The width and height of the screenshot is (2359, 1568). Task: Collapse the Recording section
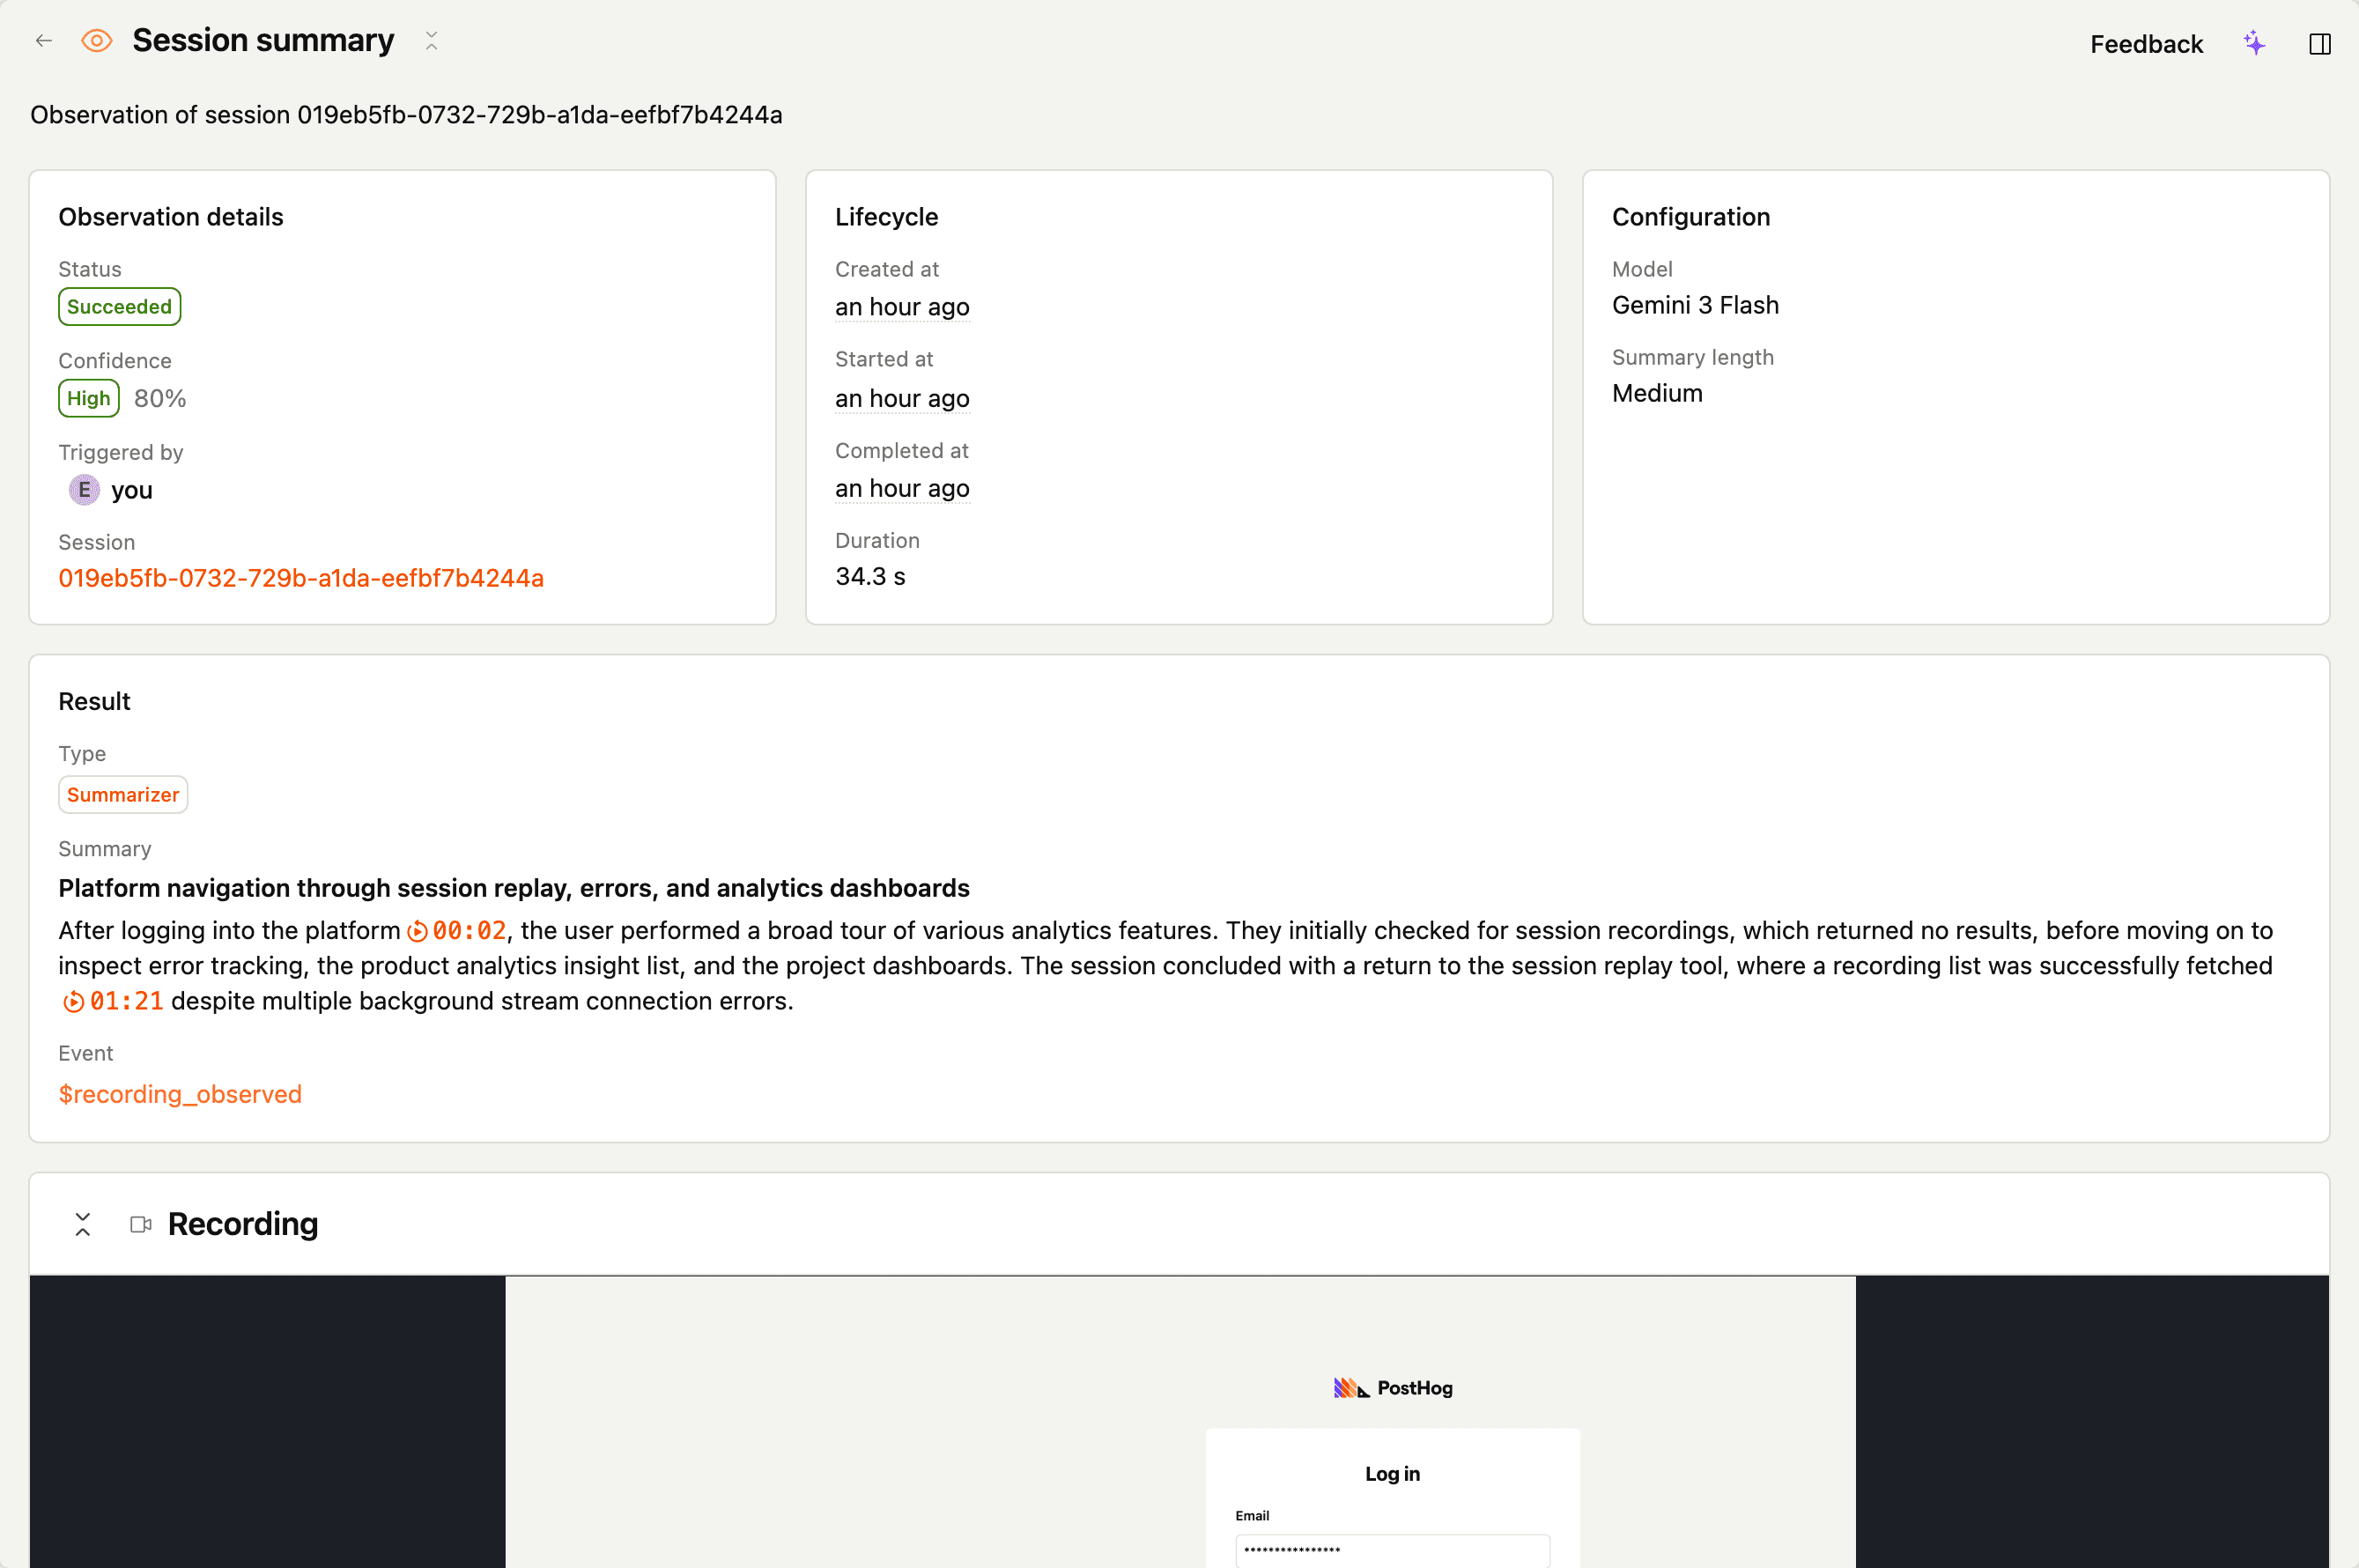[83, 1224]
